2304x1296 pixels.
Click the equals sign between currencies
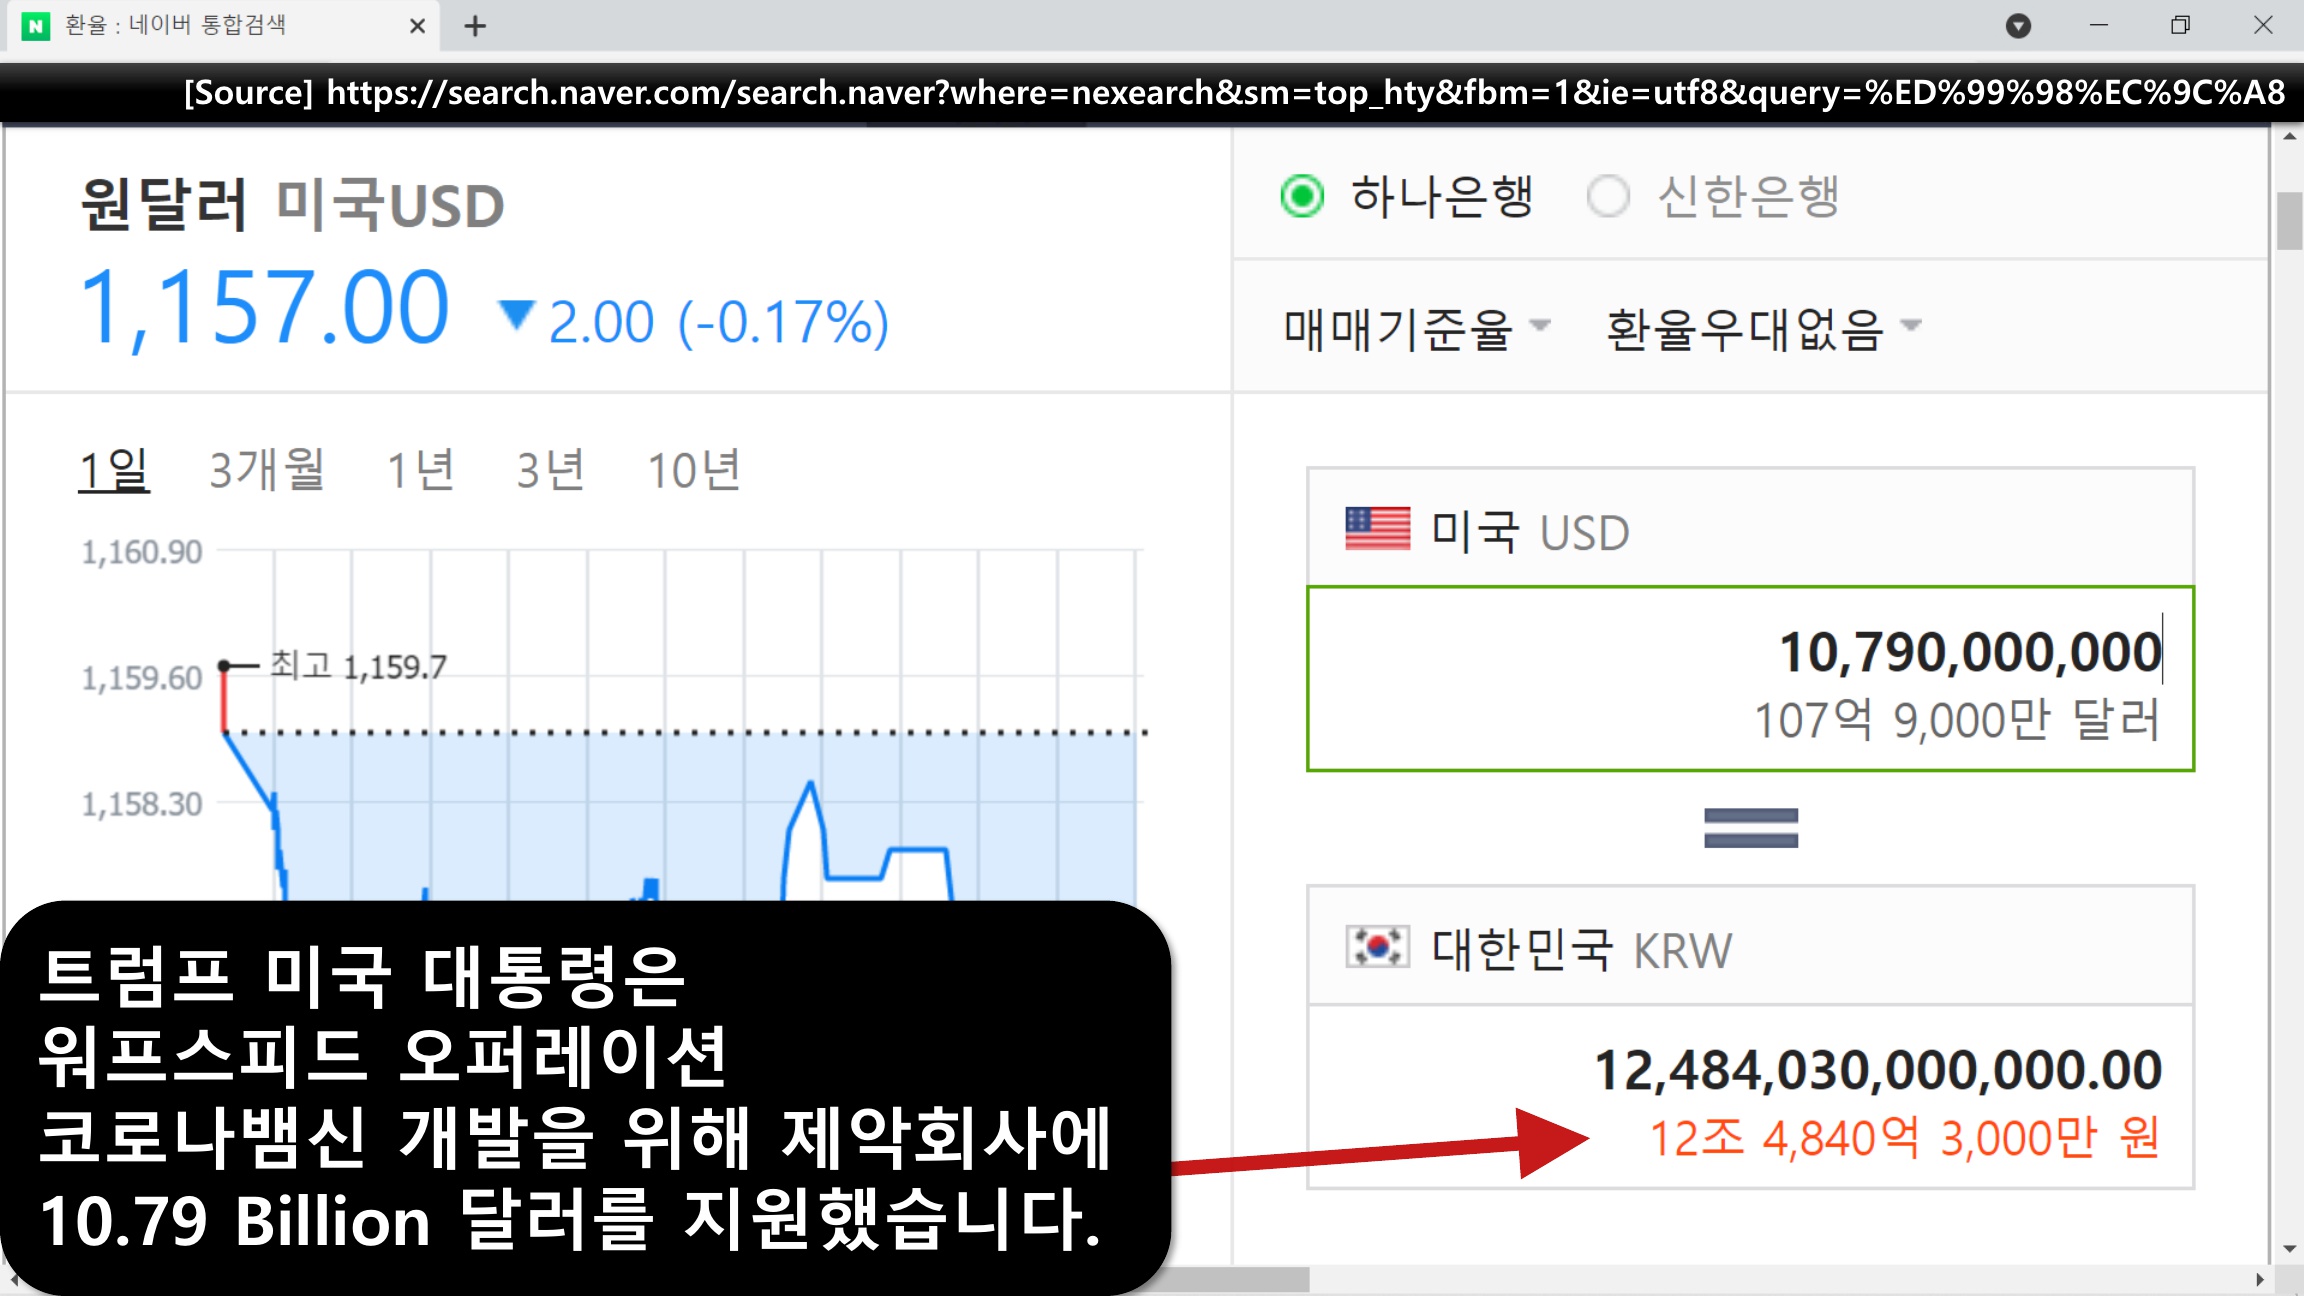click(1750, 828)
